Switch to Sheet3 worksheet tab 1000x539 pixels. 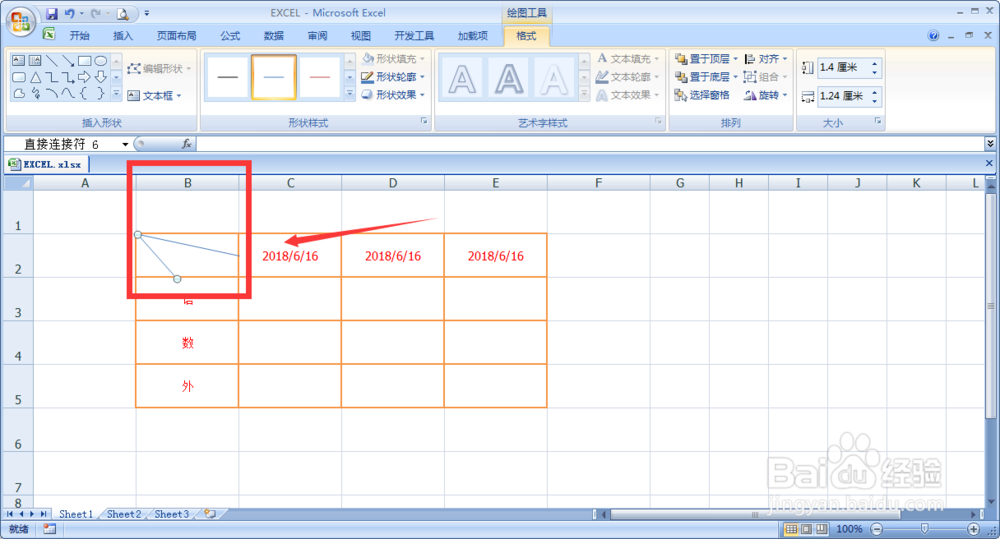click(172, 514)
